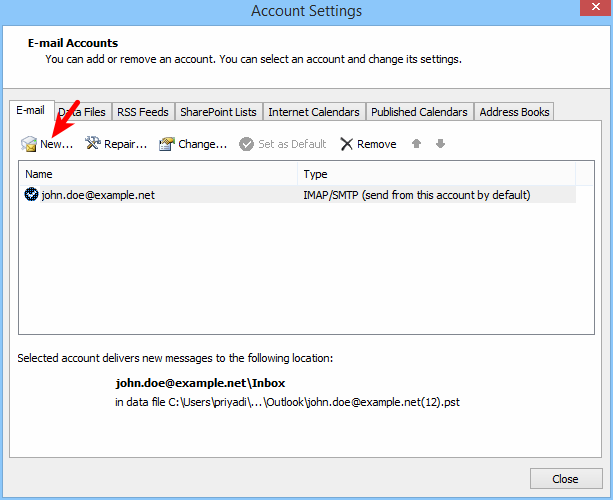This screenshot has height=500, width=613.
Task: Click the Set as Default checkmark icon
Action: (x=246, y=144)
